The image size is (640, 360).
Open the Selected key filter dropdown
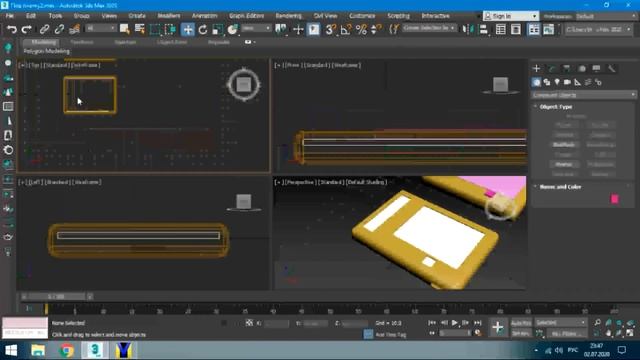pyautogui.click(x=560, y=322)
